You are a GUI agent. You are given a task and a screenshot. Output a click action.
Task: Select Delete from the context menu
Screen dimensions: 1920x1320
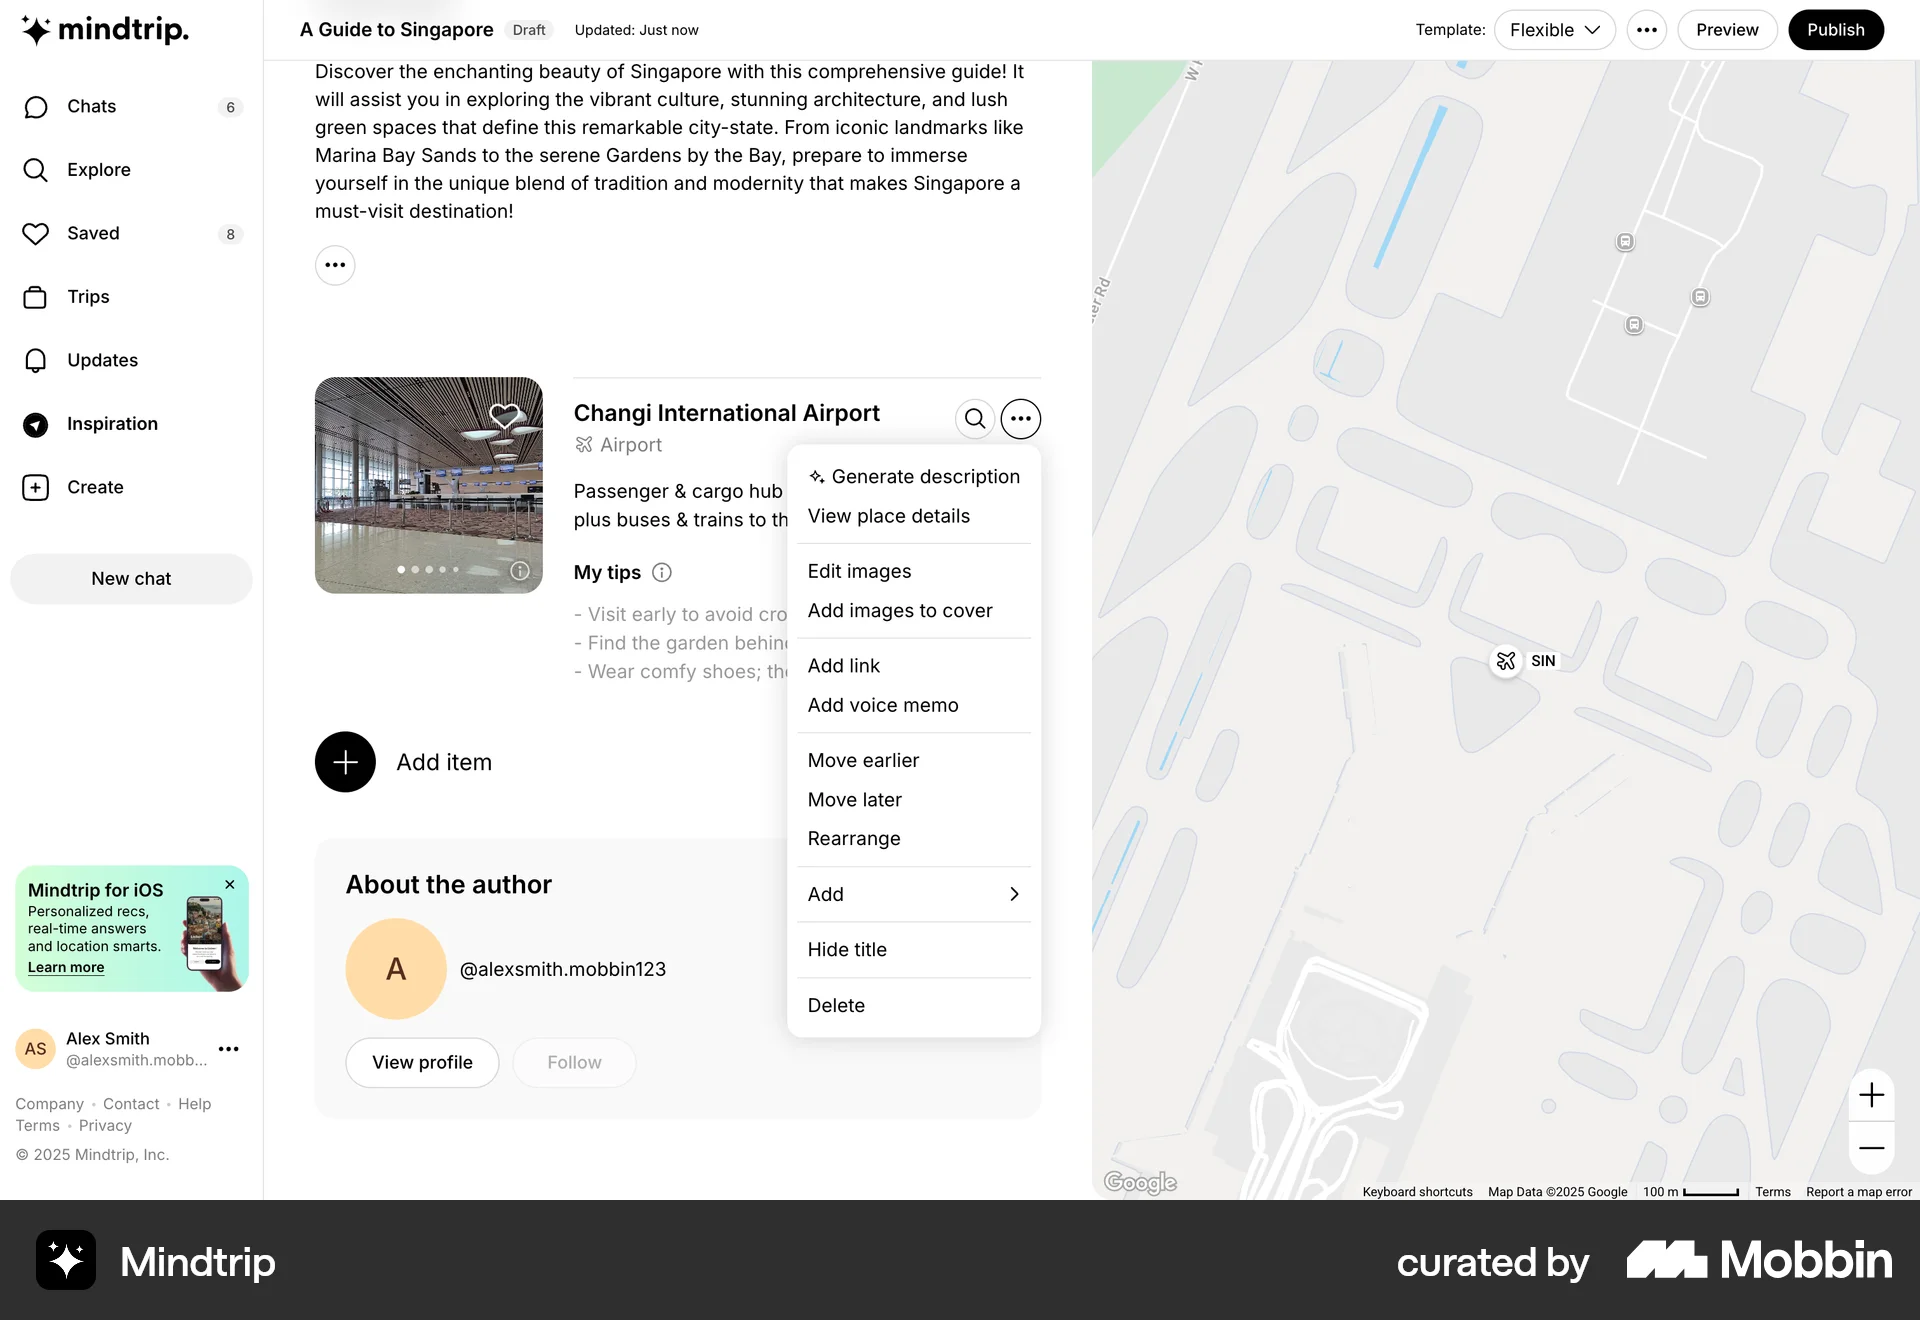click(x=836, y=1005)
